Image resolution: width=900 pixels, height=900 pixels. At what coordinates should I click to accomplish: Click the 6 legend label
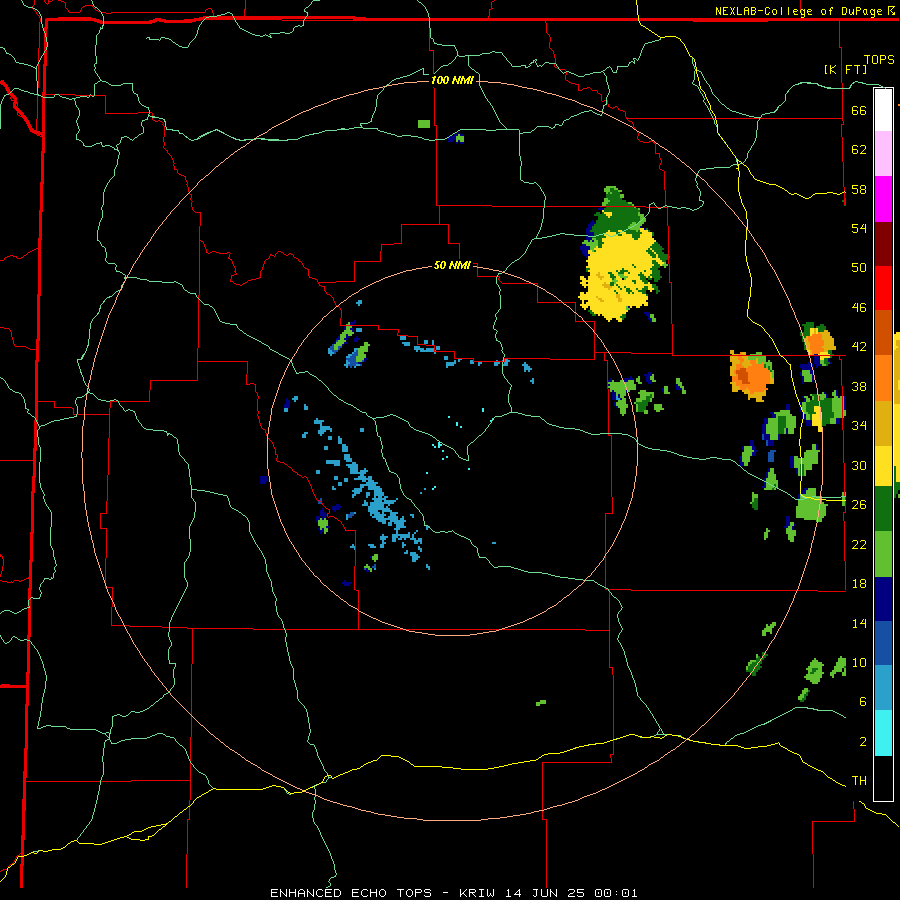(x=863, y=701)
